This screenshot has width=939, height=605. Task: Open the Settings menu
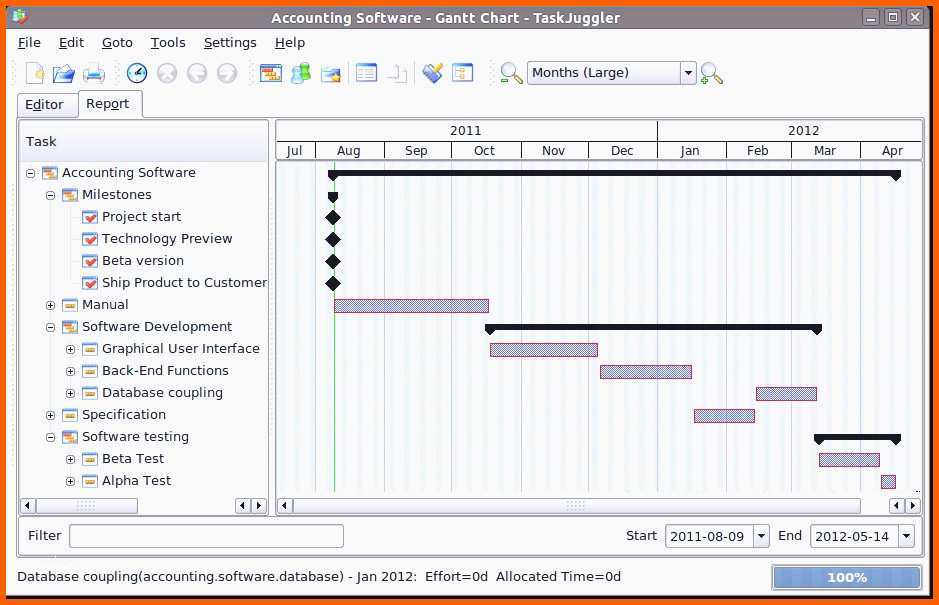pyautogui.click(x=230, y=43)
